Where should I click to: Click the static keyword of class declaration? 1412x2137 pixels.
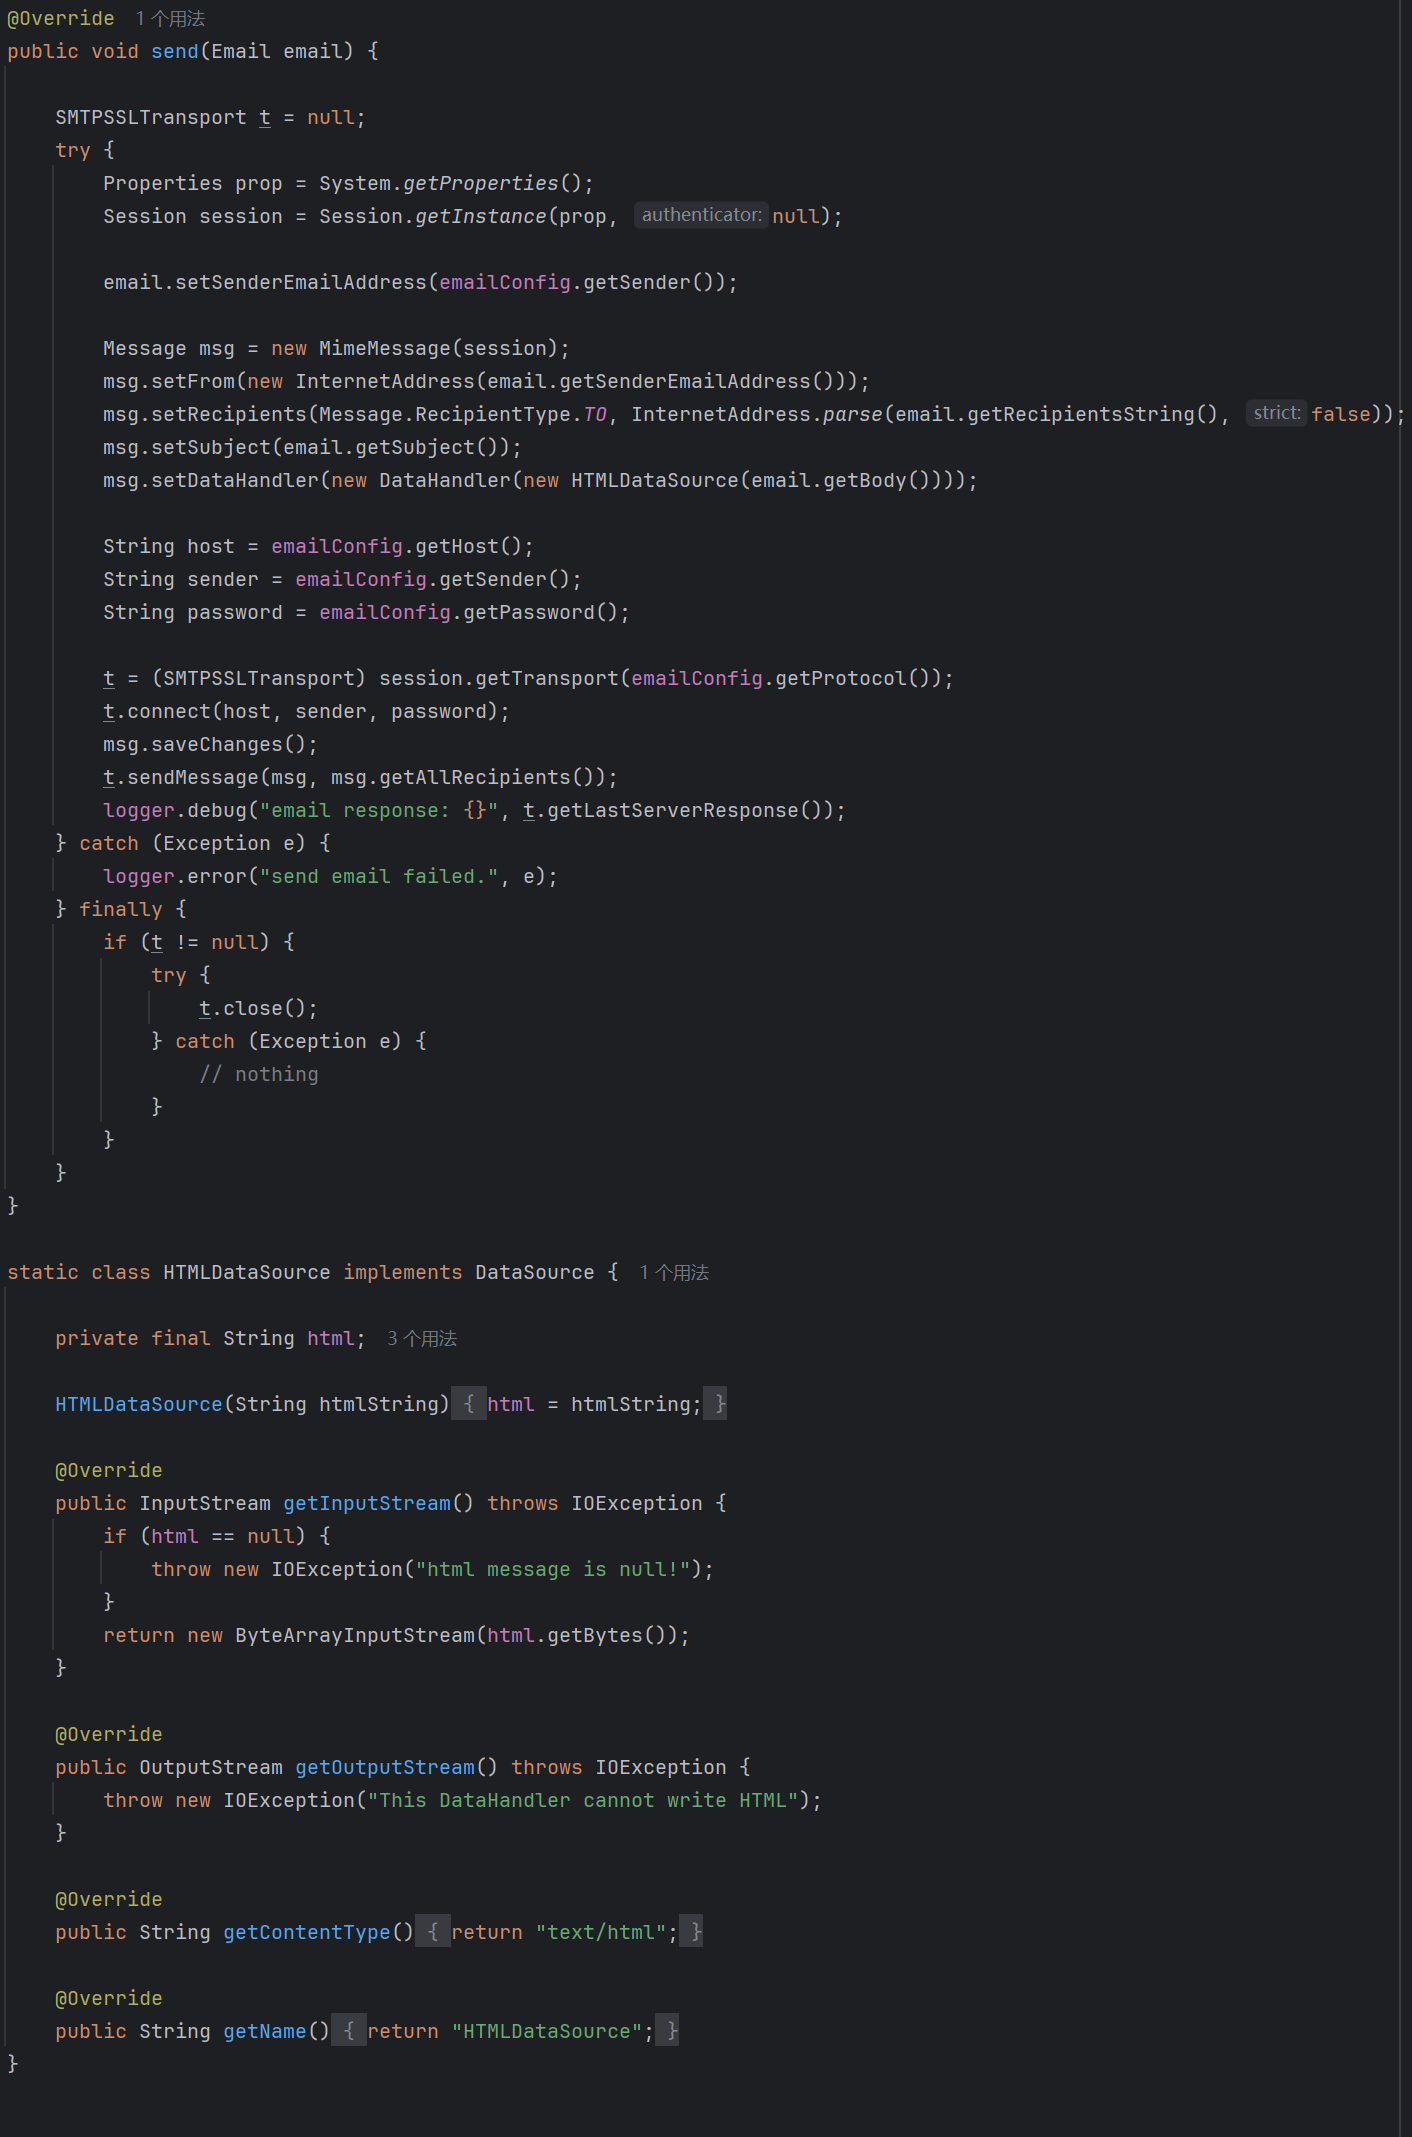pyautogui.click(x=43, y=1272)
